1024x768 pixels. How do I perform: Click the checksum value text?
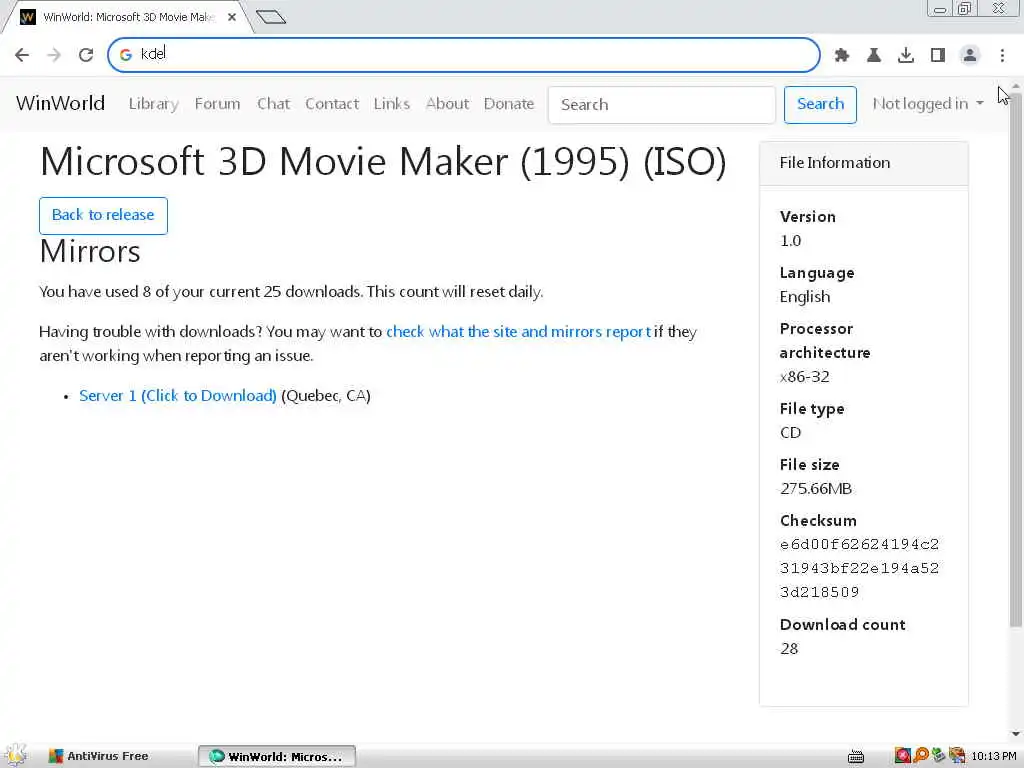859,568
